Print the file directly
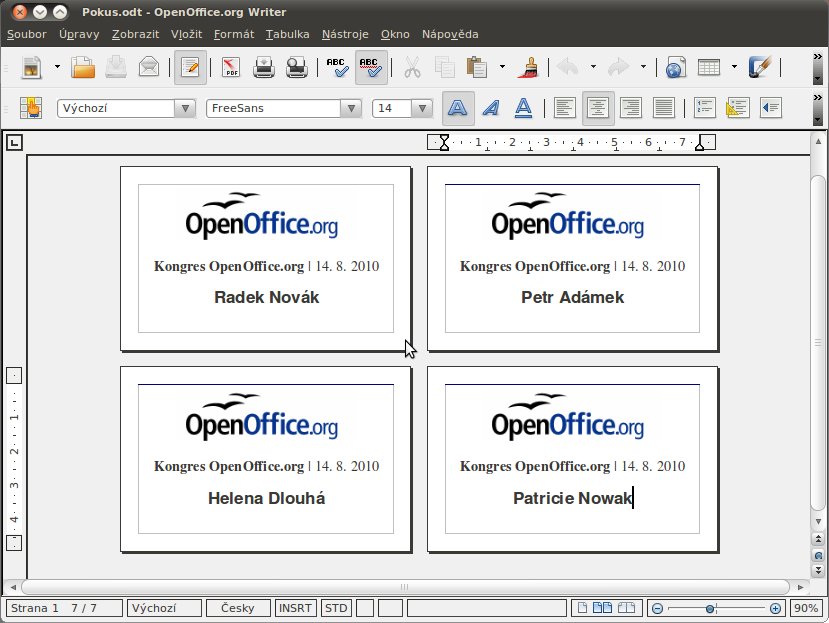 pyautogui.click(x=263, y=68)
